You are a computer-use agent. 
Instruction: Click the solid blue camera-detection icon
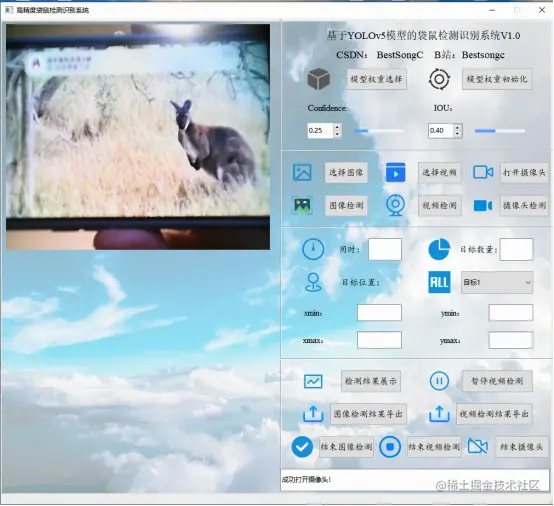[483, 205]
